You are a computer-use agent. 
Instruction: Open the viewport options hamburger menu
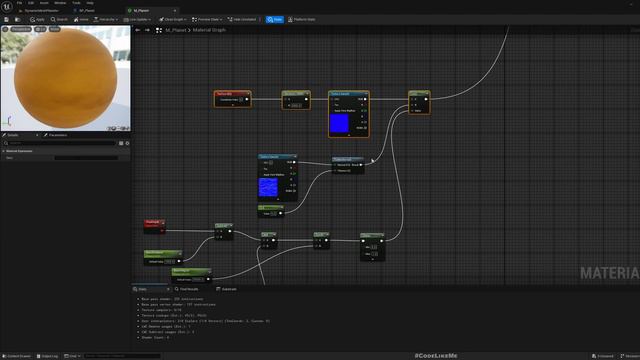pos(5,29)
